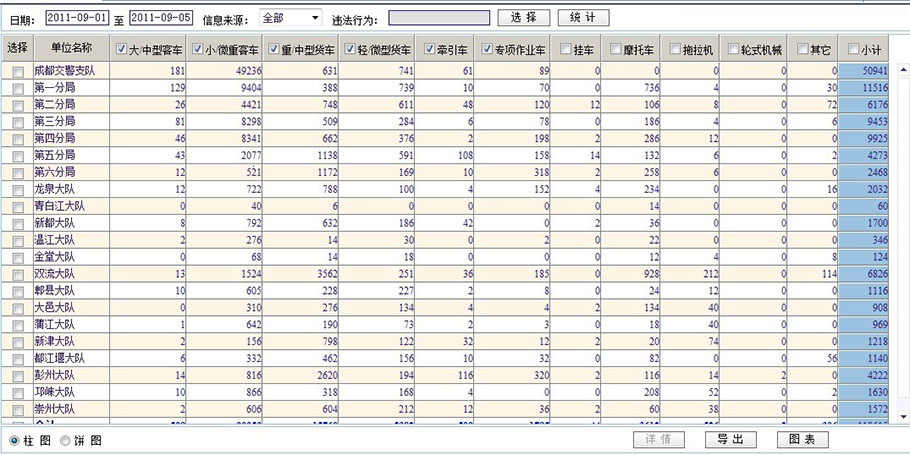Select the 温江大队 row checkbox

pos(18,241)
